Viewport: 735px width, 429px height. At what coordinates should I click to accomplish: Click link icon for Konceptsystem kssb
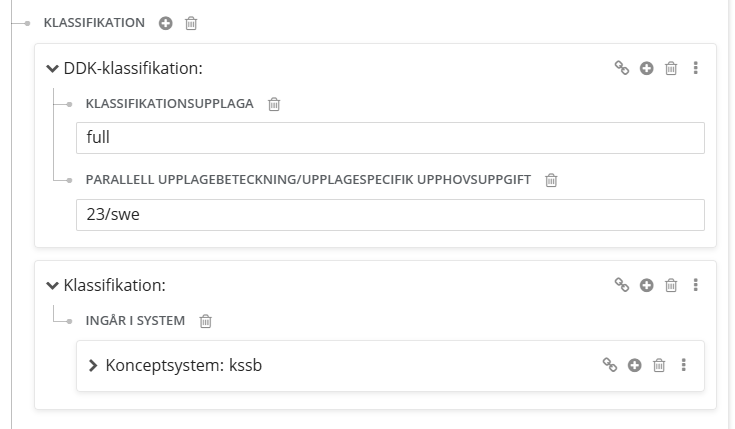[609, 365]
